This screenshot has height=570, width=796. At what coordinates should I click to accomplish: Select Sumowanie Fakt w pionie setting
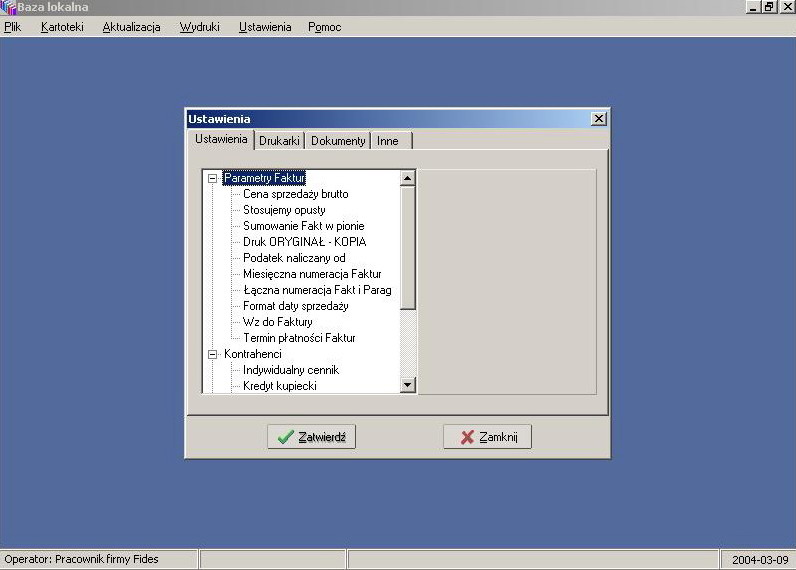click(304, 226)
